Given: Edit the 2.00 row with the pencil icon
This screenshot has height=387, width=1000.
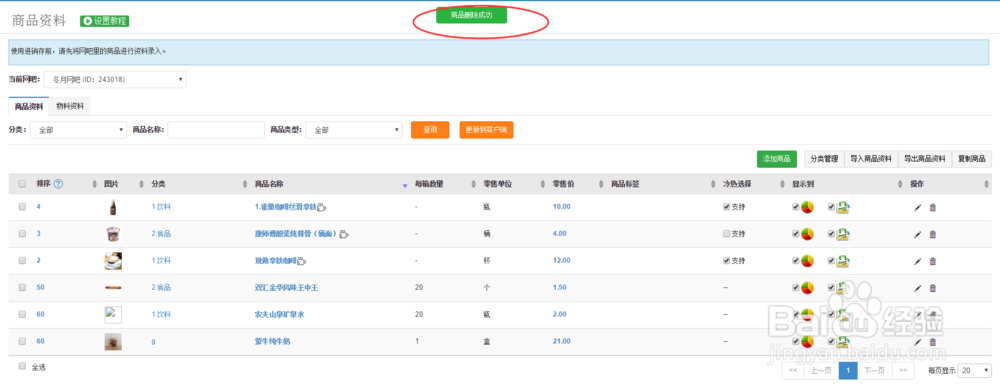Looking at the screenshot, I should click(x=917, y=315).
